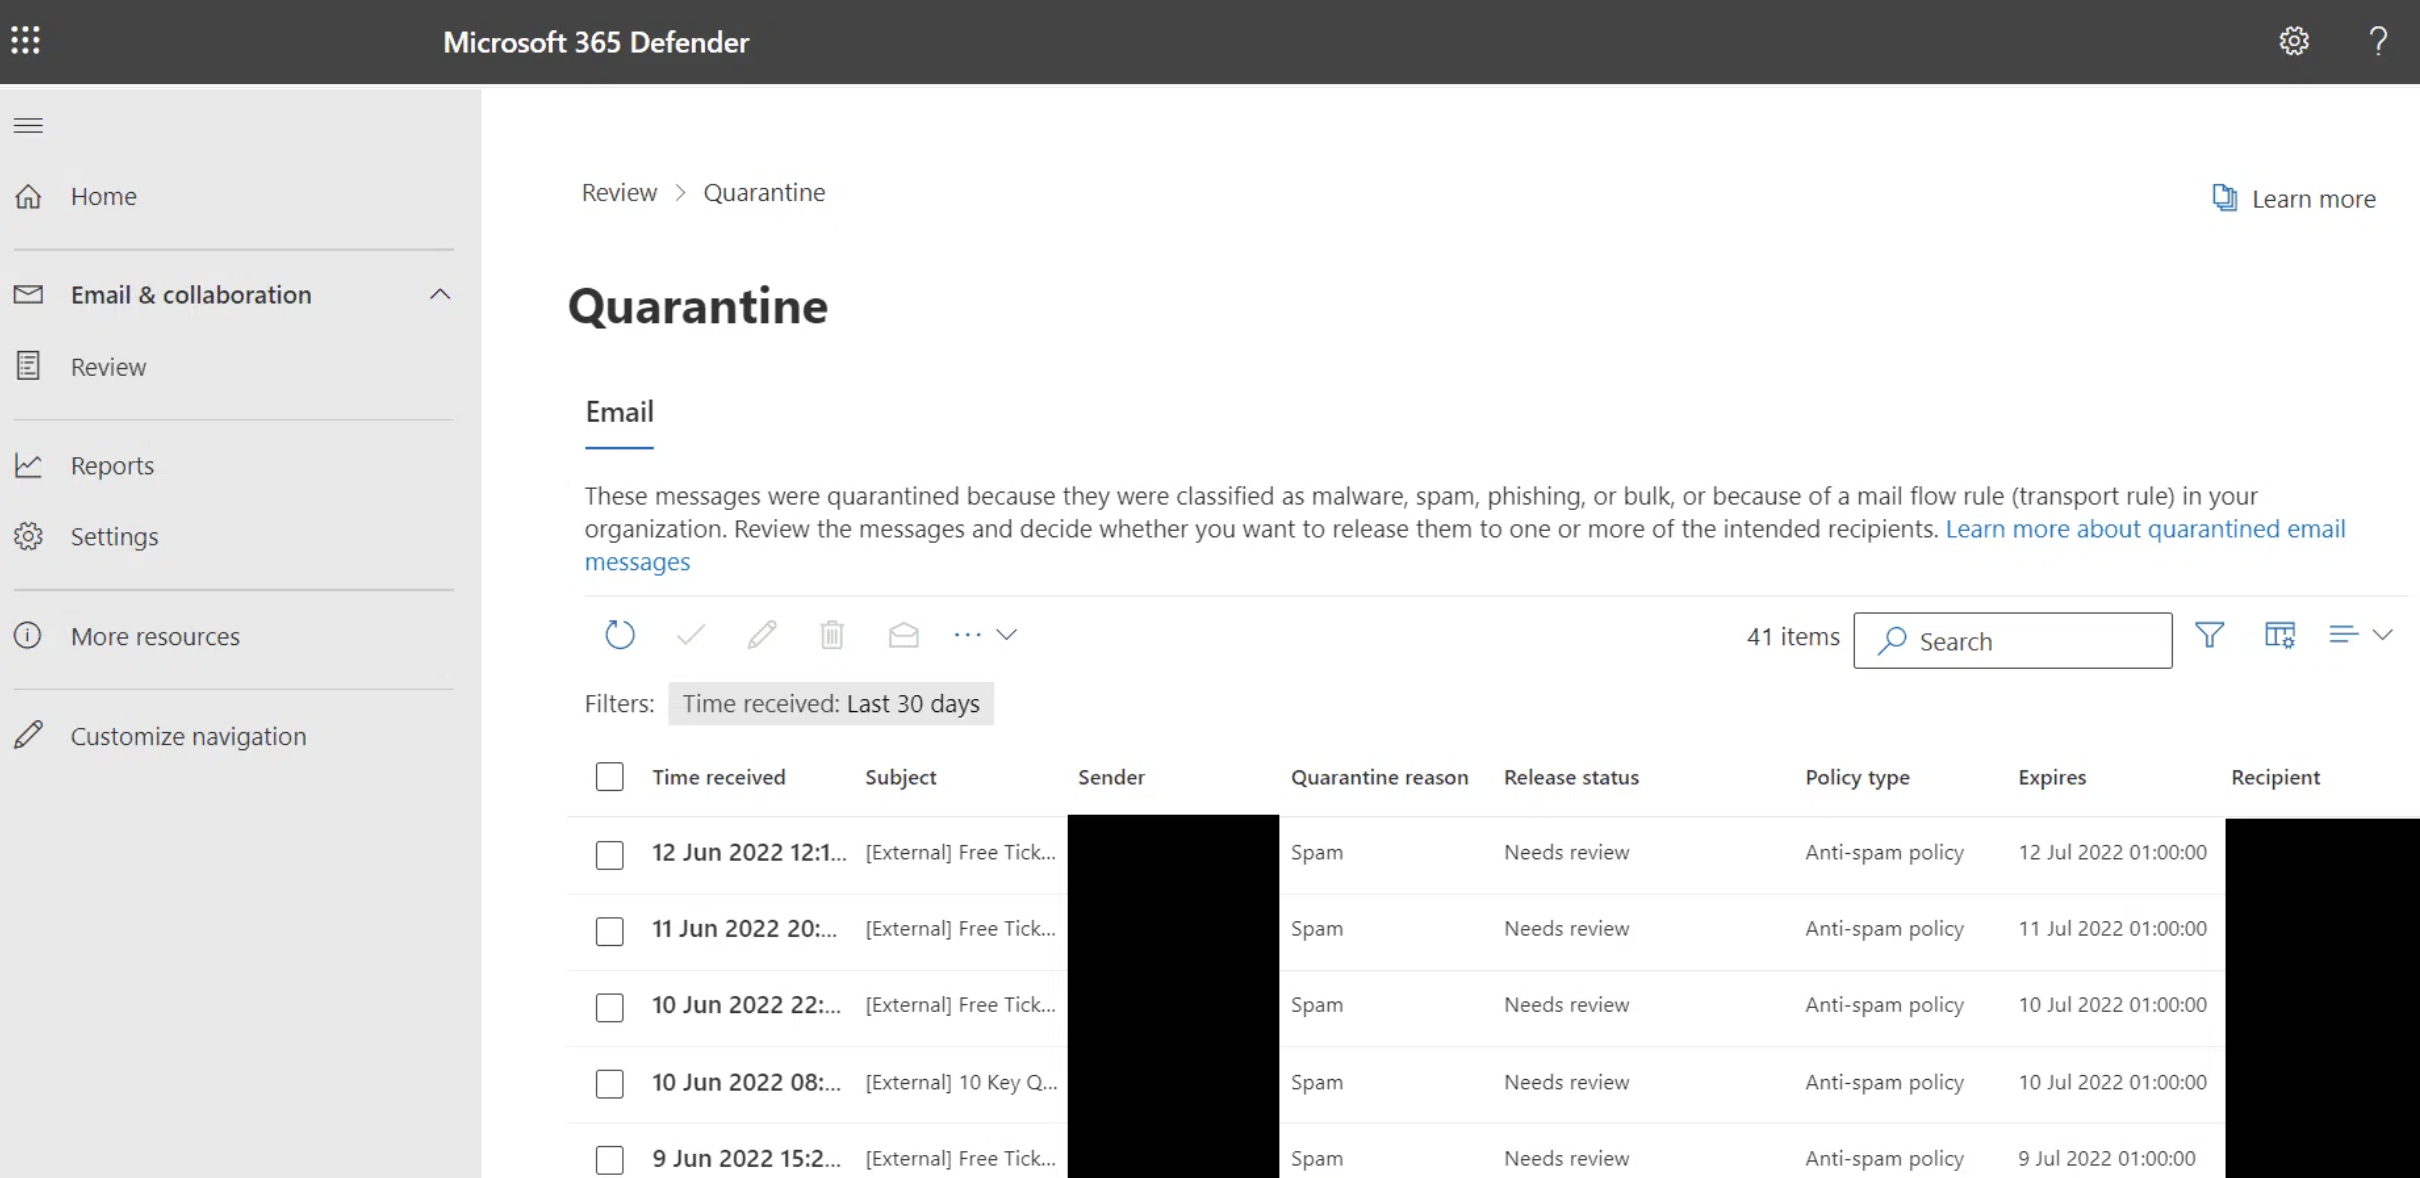The width and height of the screenshot is (2420, 1178).
Task: Open the envelope preview icon
Action: [x=903, y=634]
